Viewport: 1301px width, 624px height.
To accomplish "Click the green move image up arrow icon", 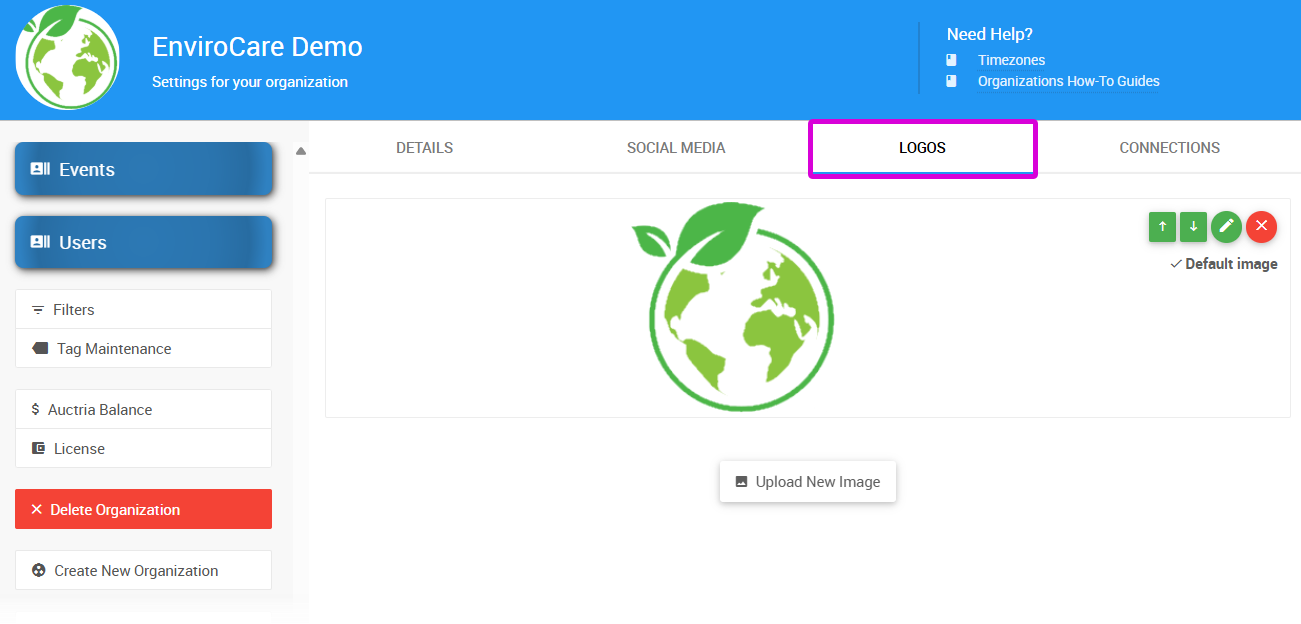I will click(1162, 227).
